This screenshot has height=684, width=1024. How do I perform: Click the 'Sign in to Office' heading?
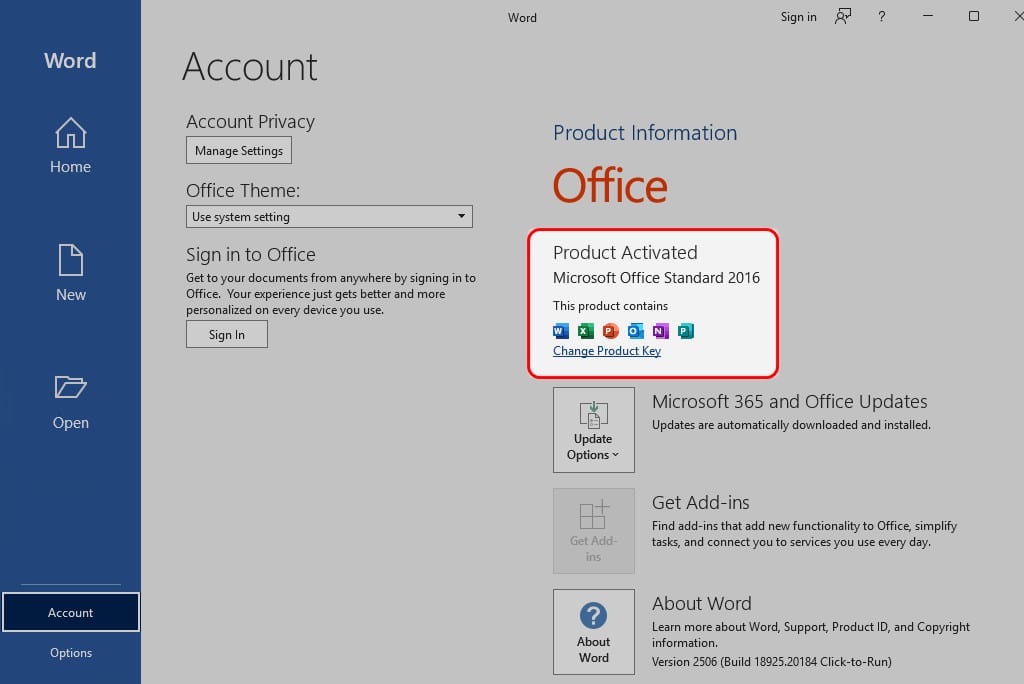(251, 254)
